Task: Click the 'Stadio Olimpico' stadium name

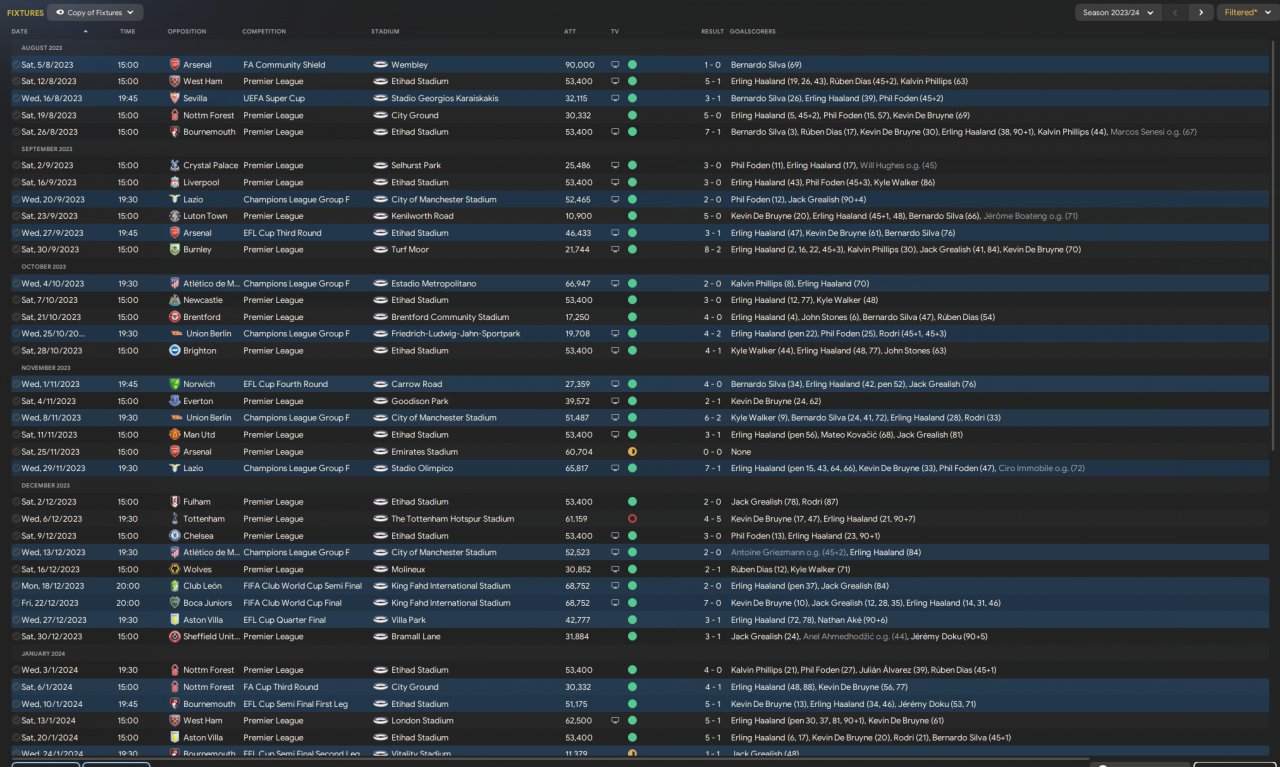Action: click(423, 468)
